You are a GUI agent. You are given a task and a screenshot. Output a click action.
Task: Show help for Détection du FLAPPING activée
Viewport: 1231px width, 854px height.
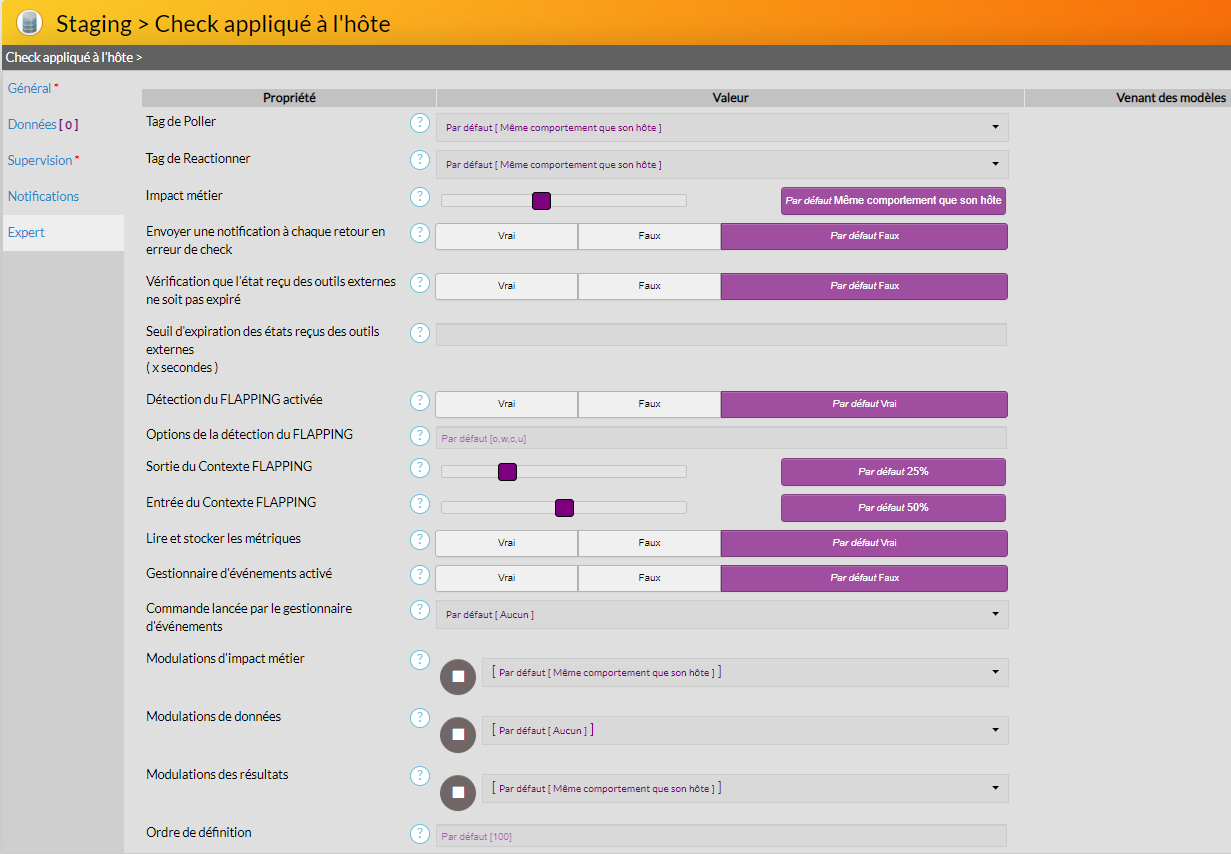(x=420, y=401)
